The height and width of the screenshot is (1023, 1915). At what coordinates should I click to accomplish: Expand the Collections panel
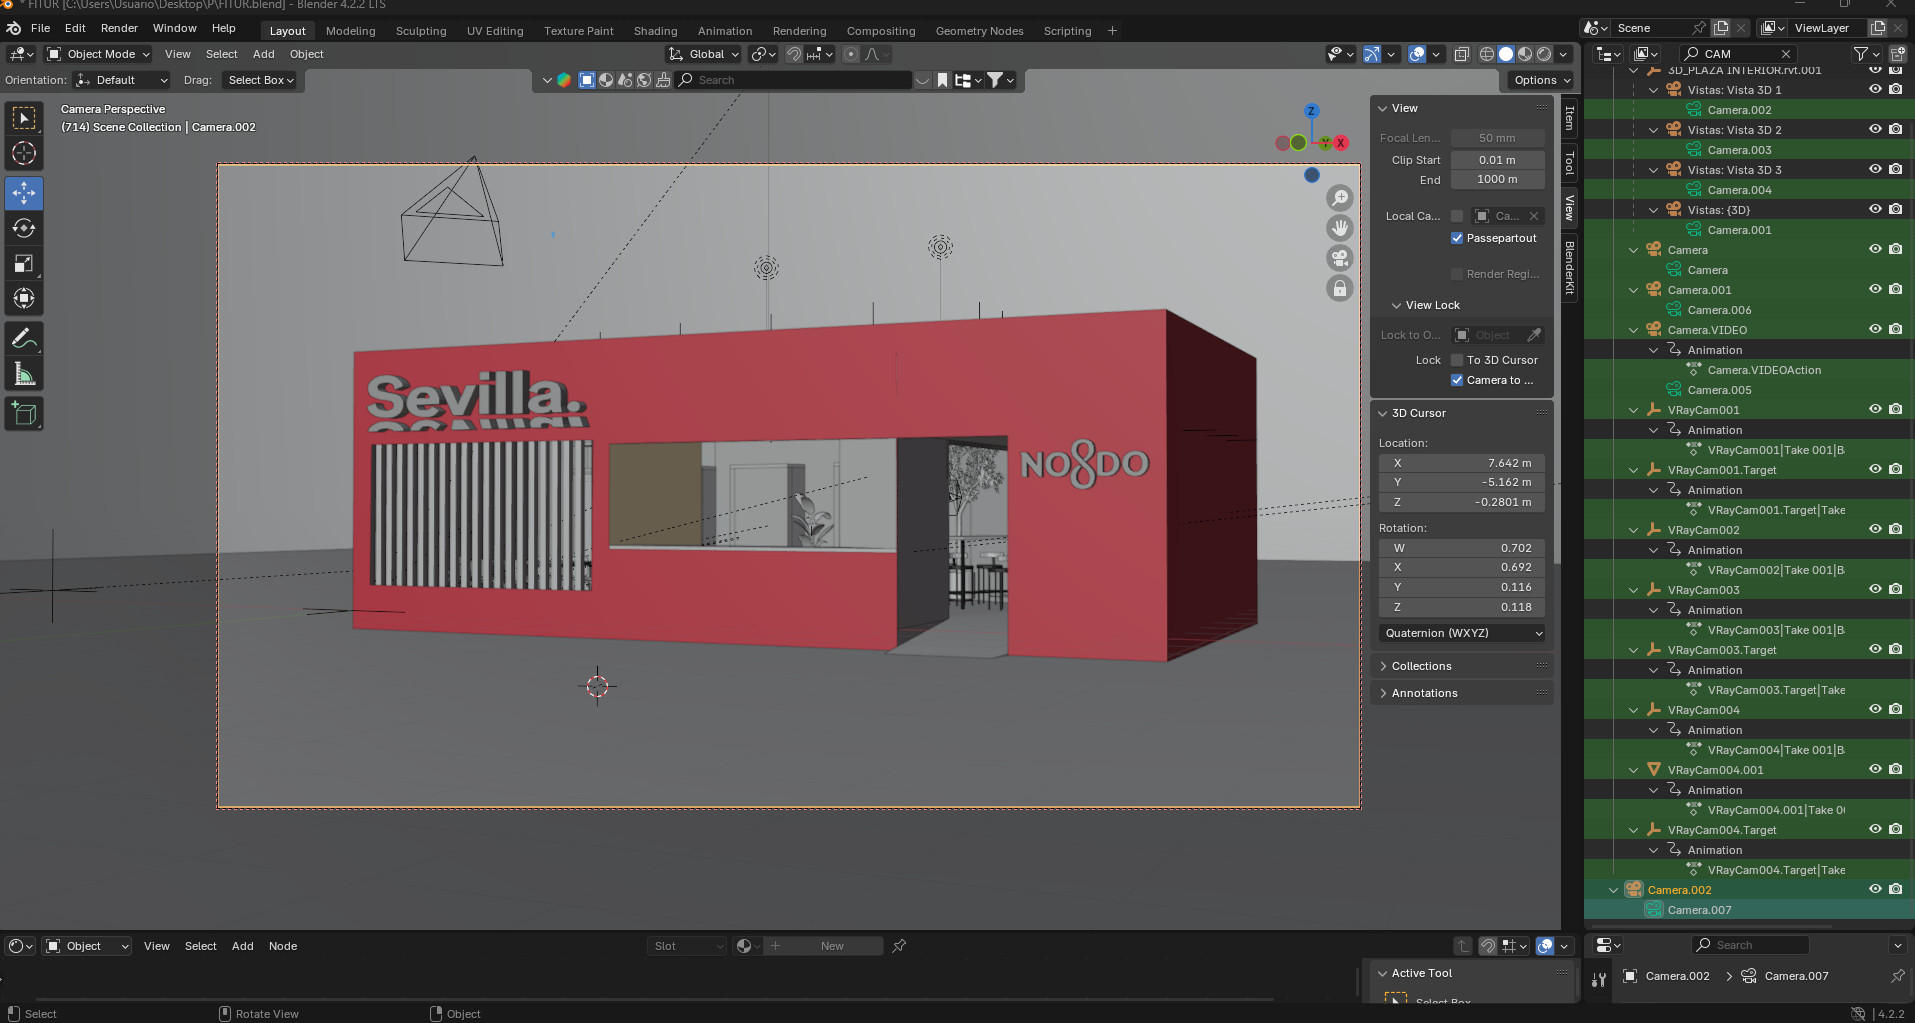(x=1421, y=666)
